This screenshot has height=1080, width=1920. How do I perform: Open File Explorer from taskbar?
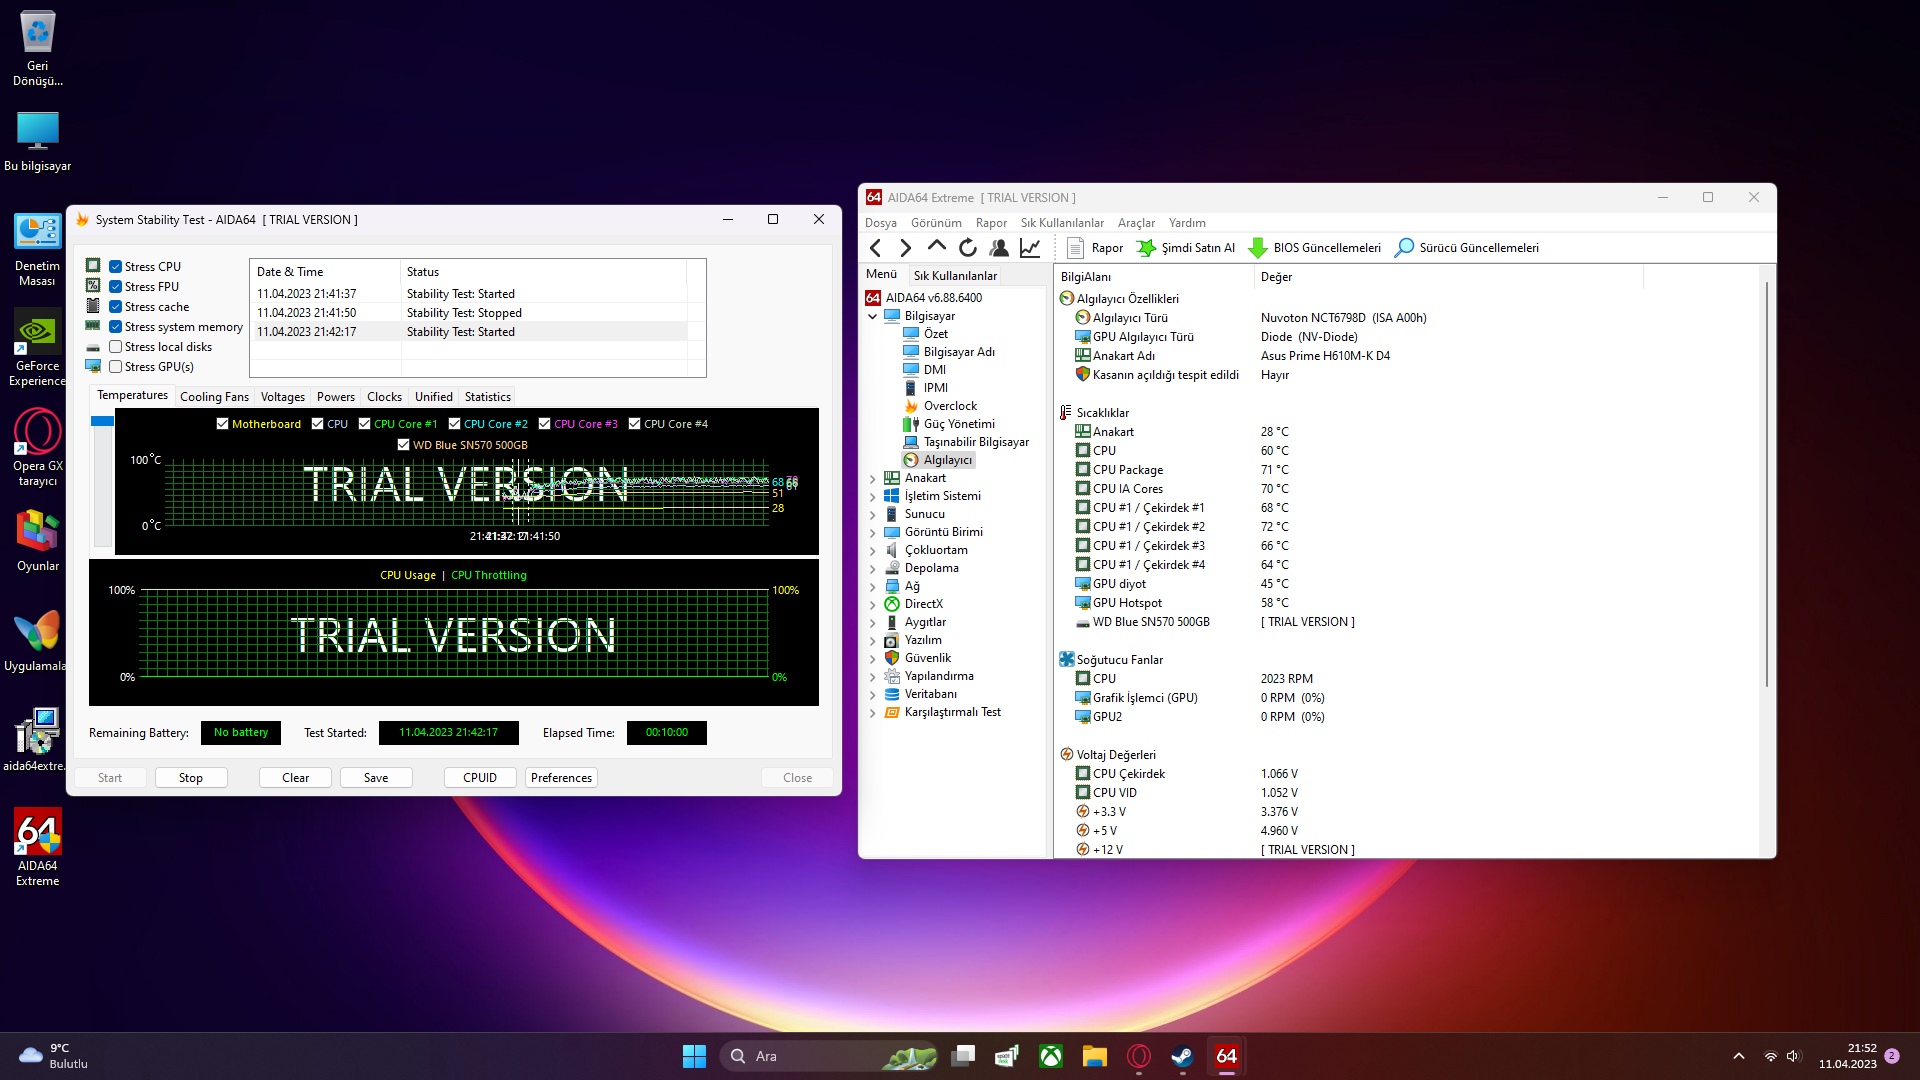coord(1095,1056)
